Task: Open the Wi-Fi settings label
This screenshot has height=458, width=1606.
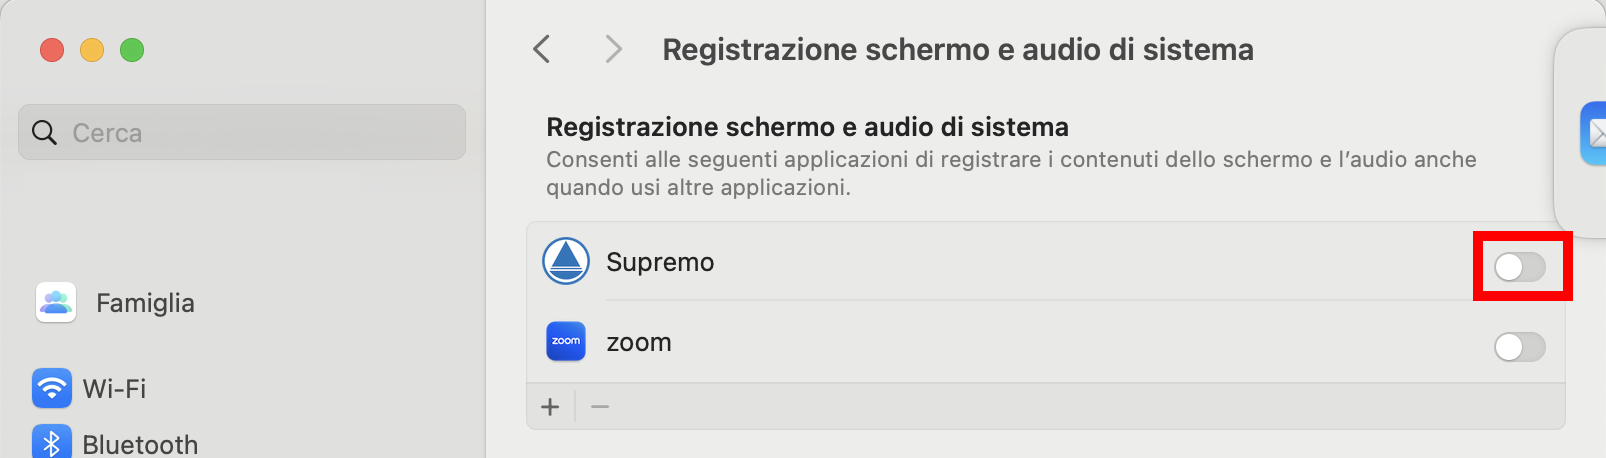Action: point(114,388)
